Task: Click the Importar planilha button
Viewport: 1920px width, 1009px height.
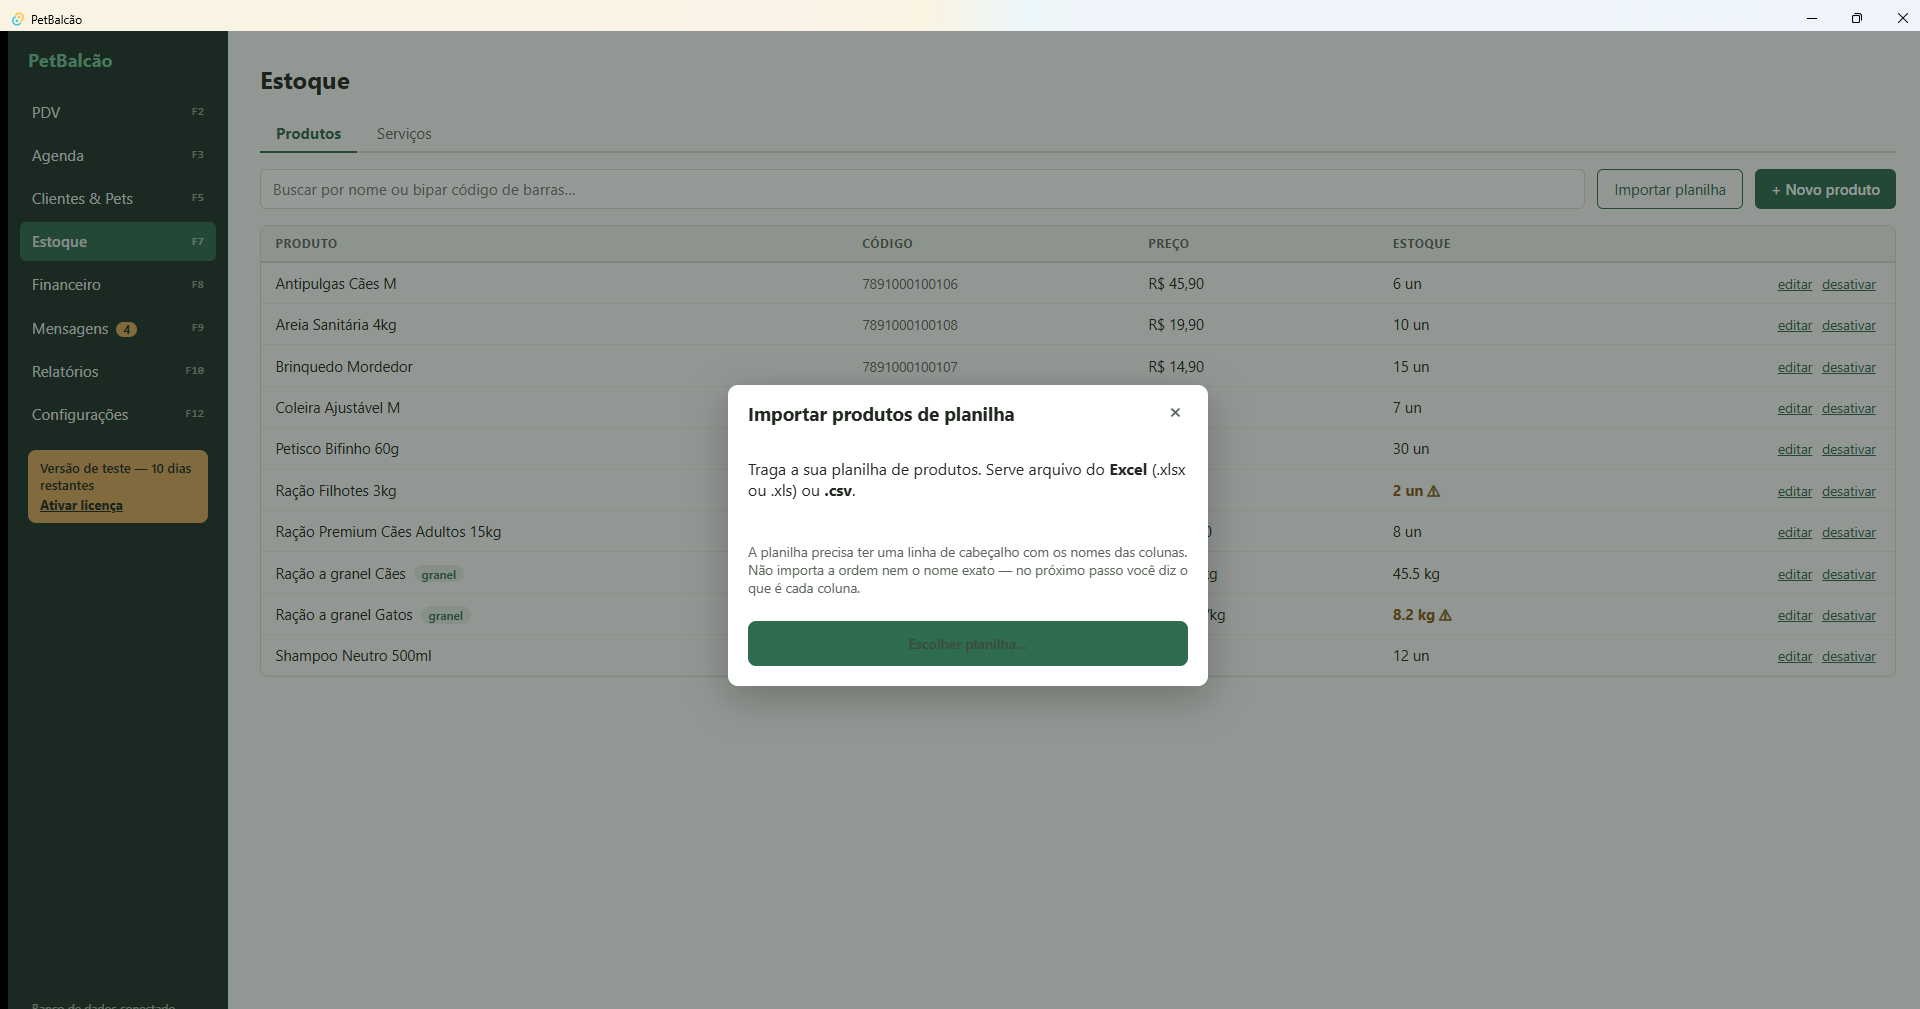Action: (x=1670, y=190)
